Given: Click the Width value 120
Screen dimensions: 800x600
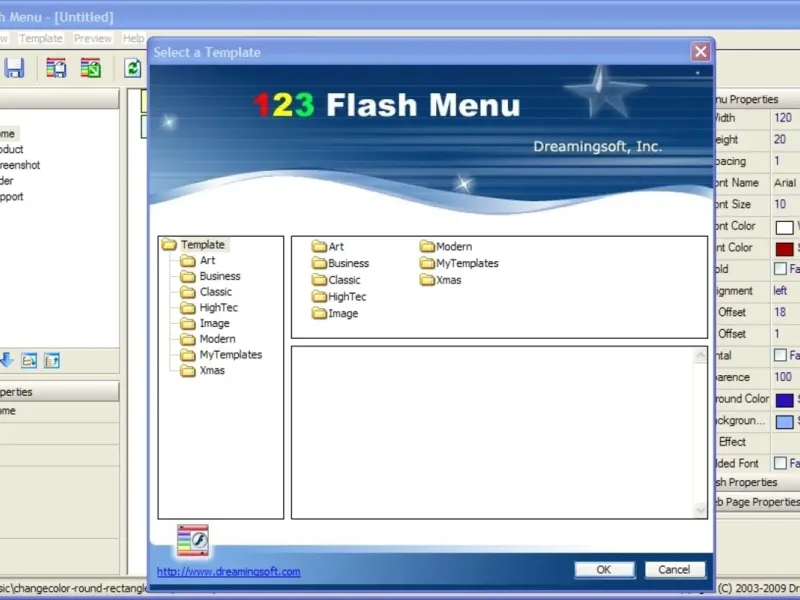Looking at the screenshot, I should tap(783, 118).
